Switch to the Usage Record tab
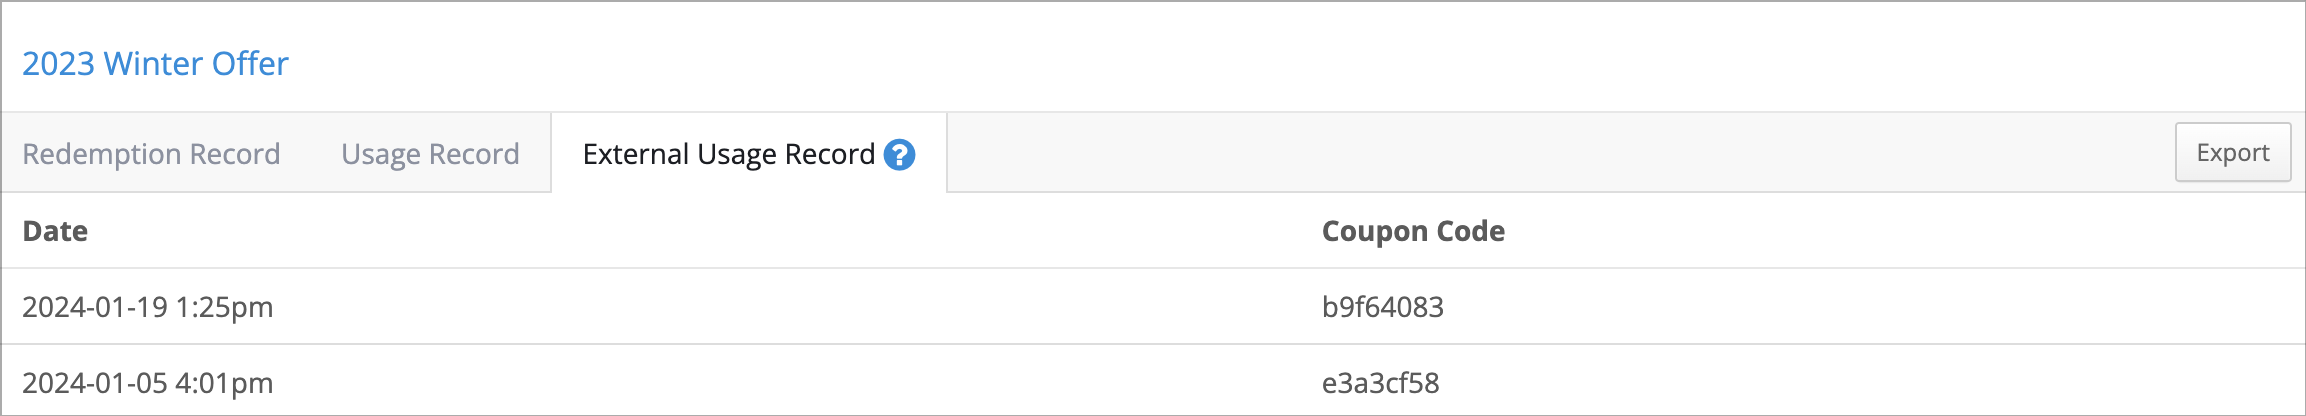 tap(430, 154)
